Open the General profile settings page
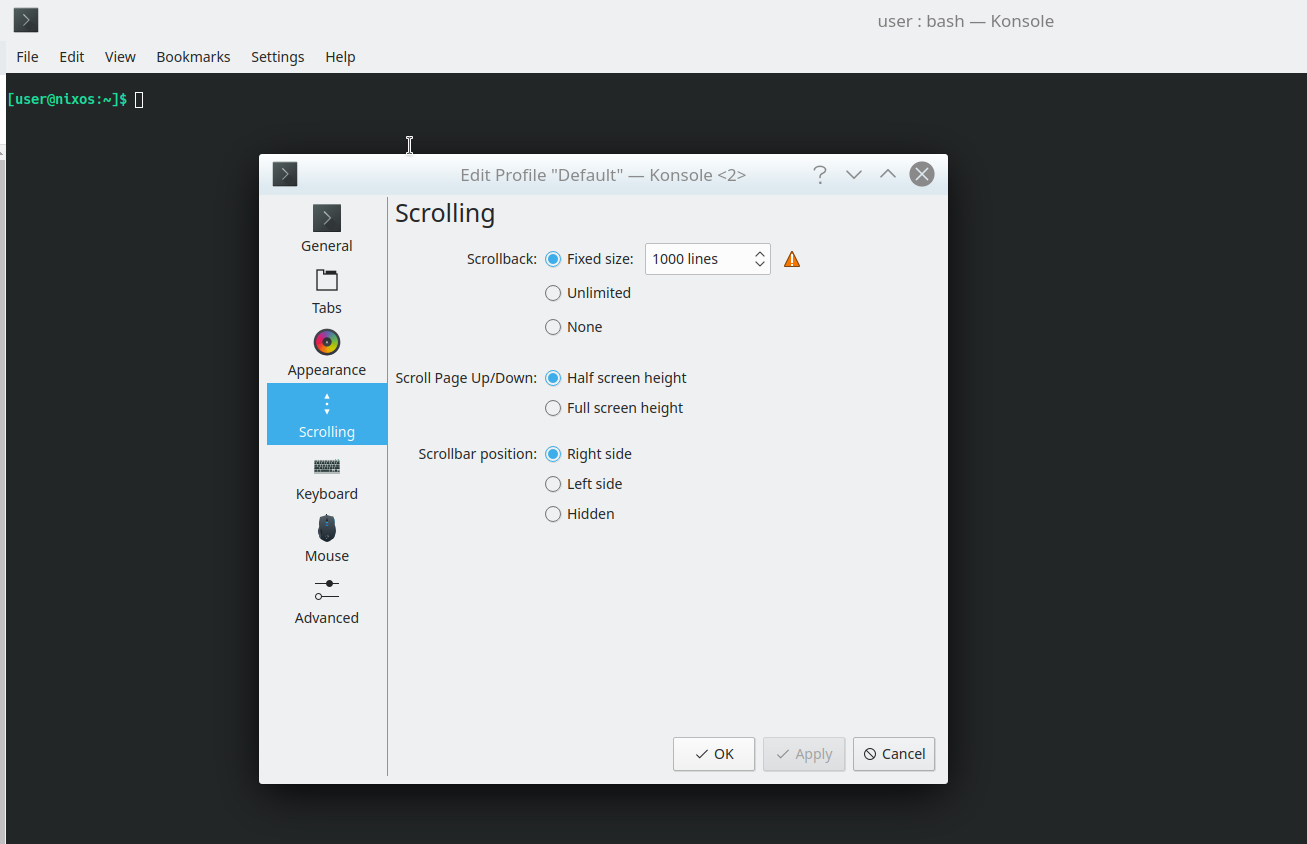The height and width of the screenshot is (844, 1307). pyautogui.click(x=327, y=228)
